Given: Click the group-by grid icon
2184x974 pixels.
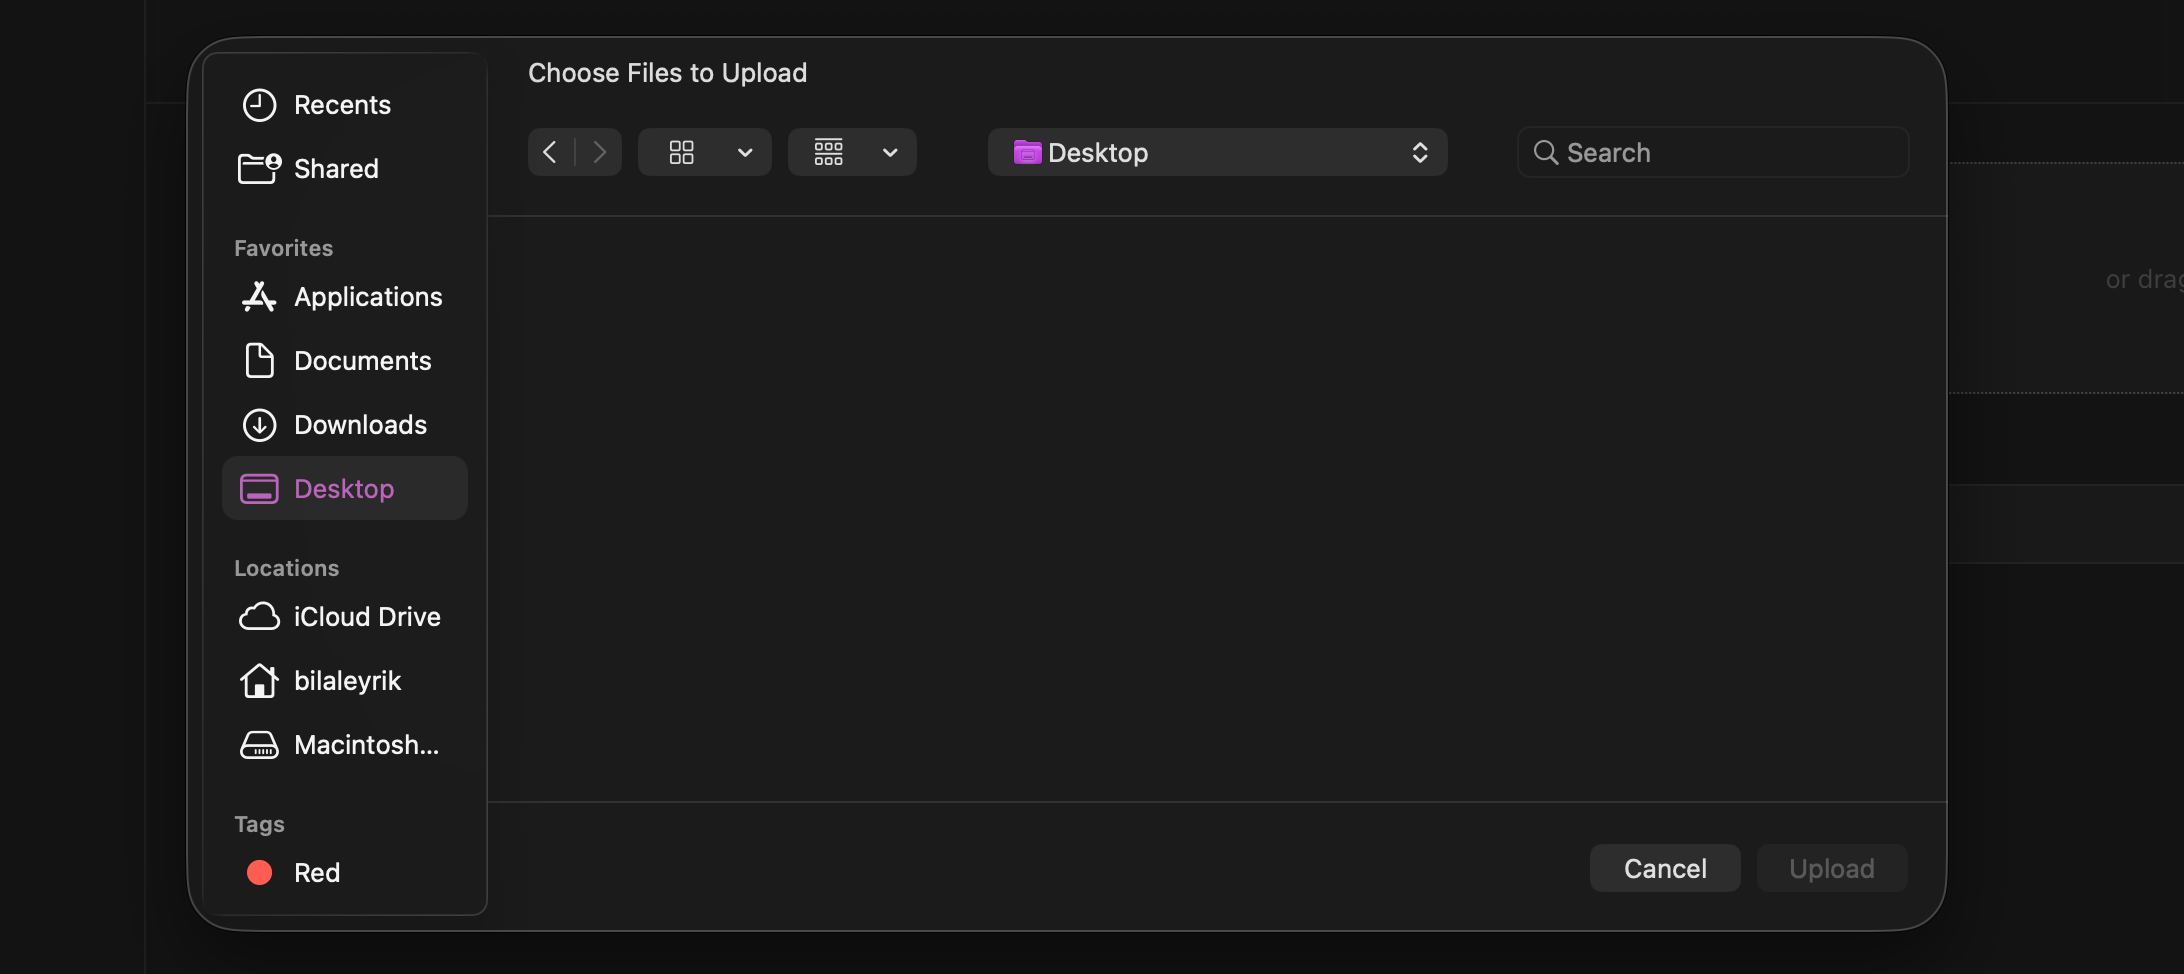Looking at the screenshot, I should click(829, 152).
